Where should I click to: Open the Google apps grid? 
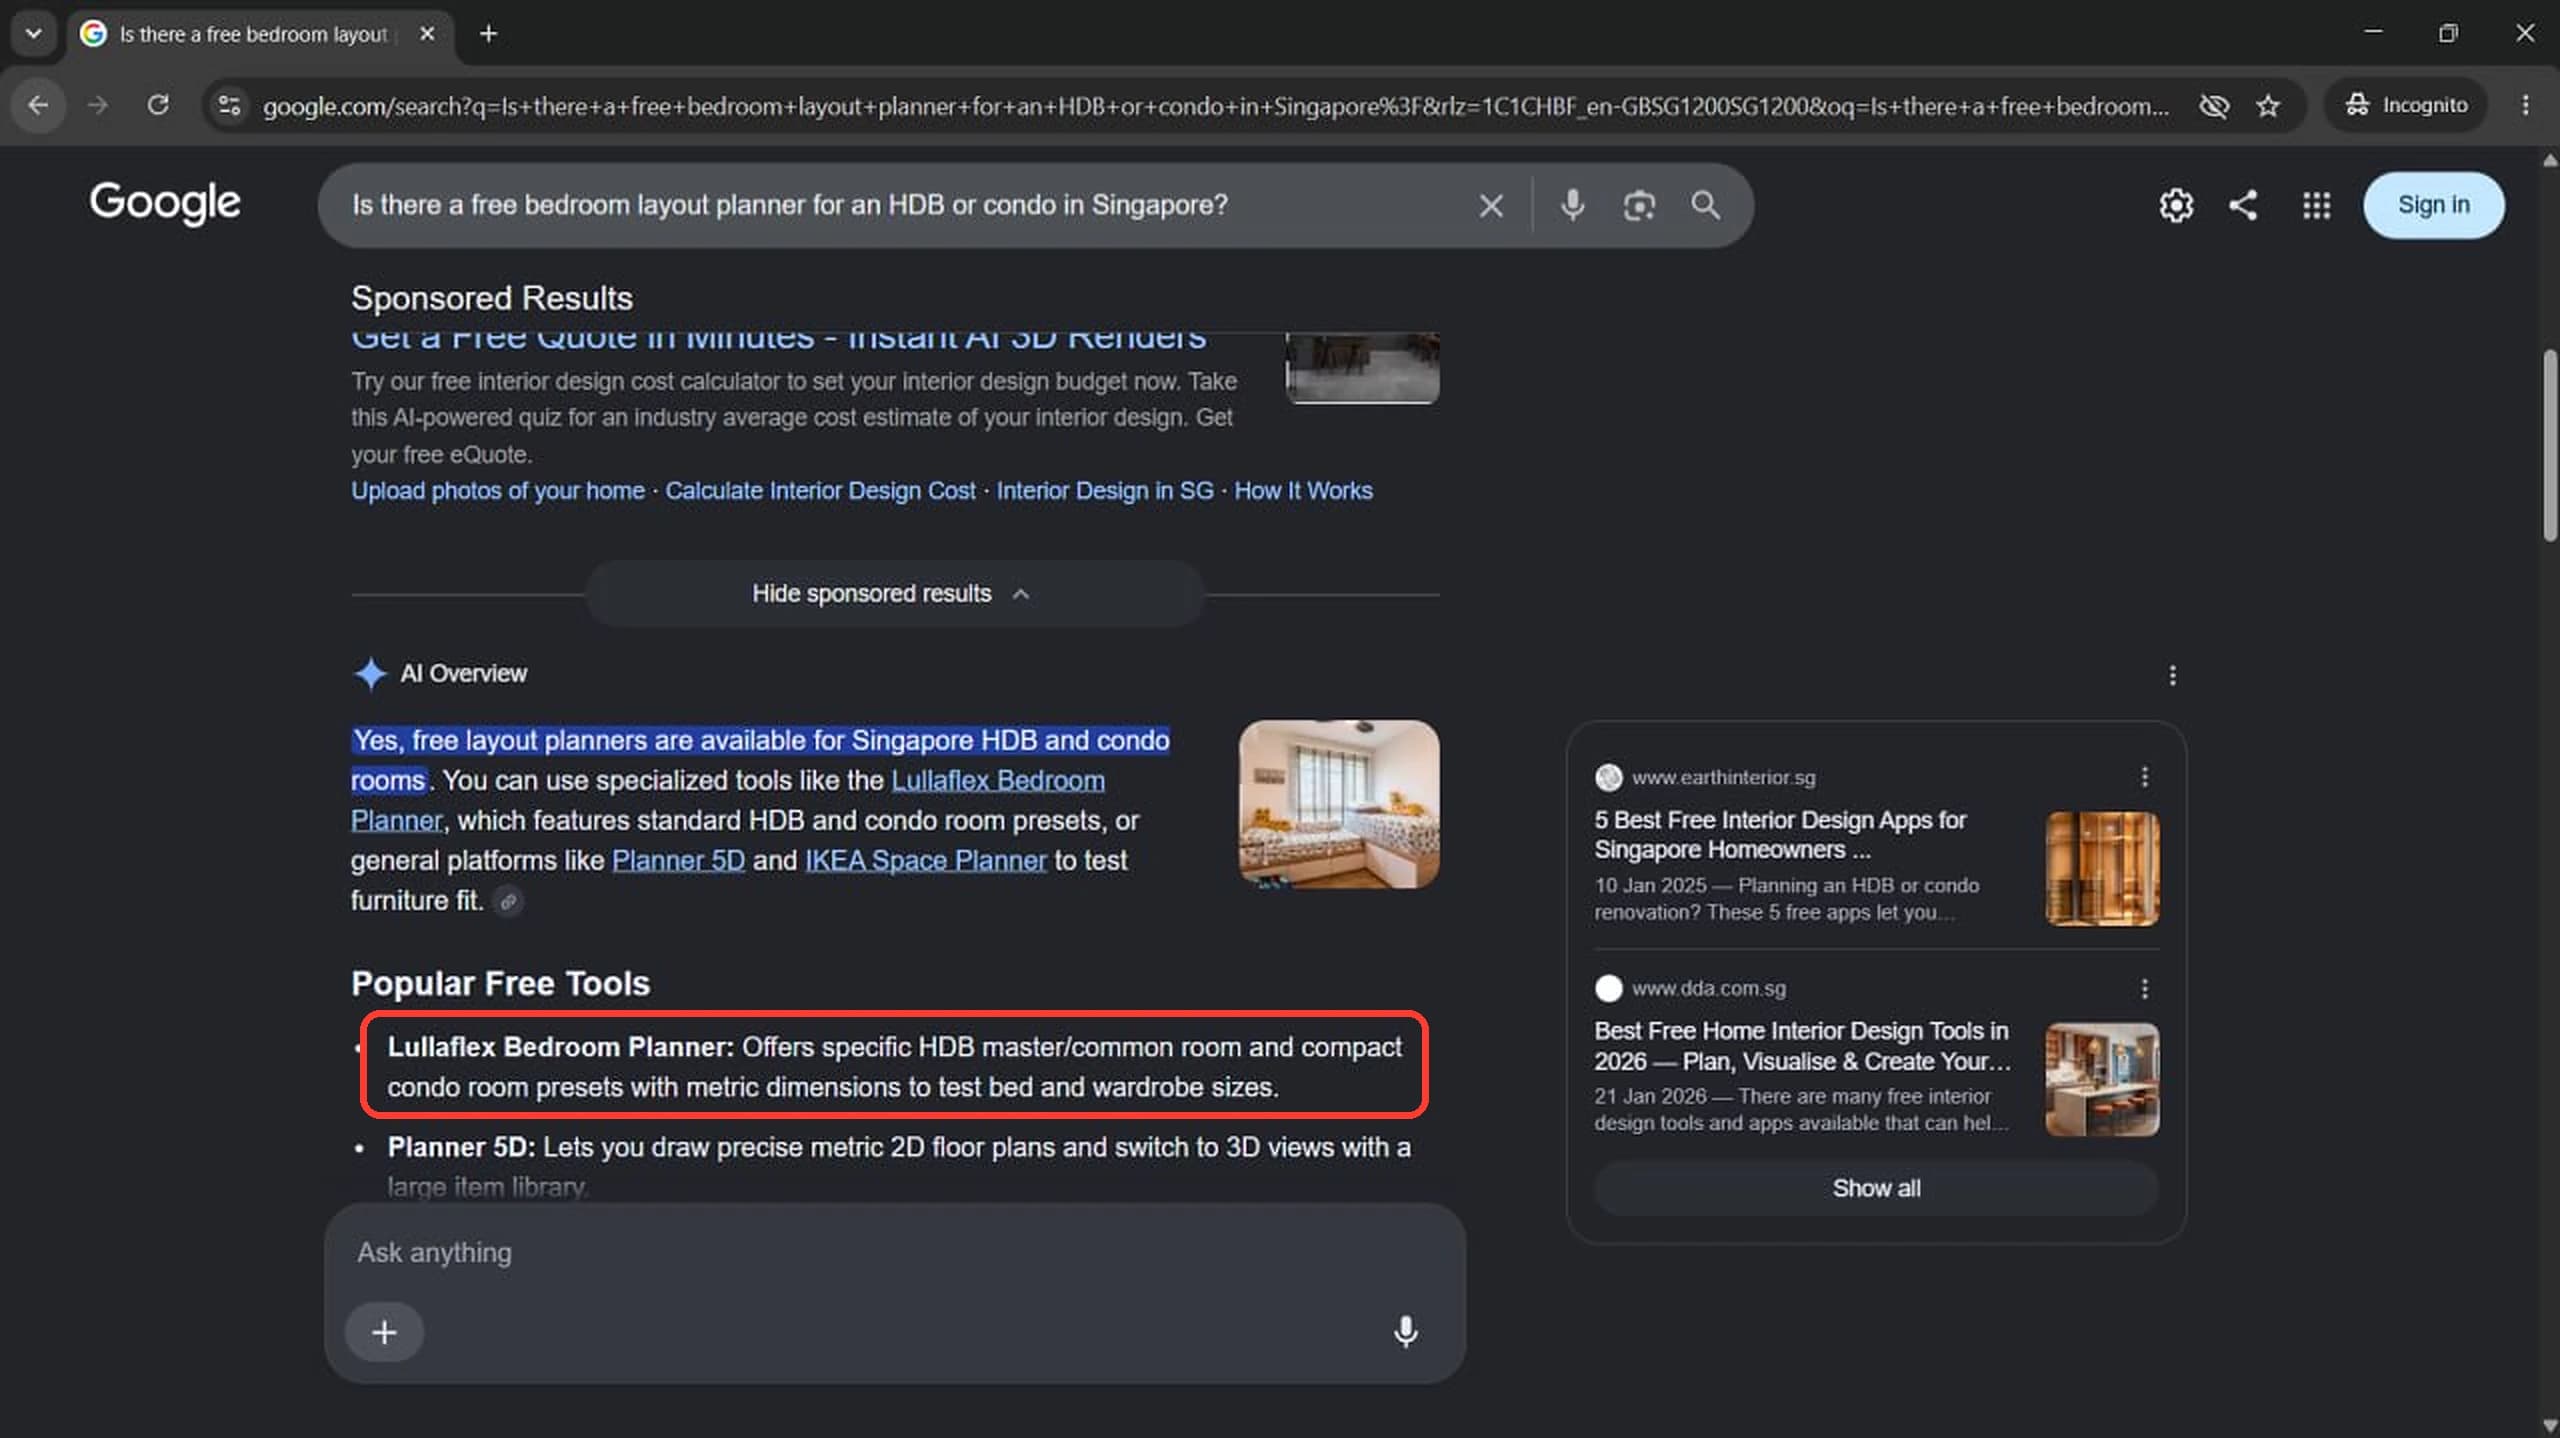(x=2316, y=205)
